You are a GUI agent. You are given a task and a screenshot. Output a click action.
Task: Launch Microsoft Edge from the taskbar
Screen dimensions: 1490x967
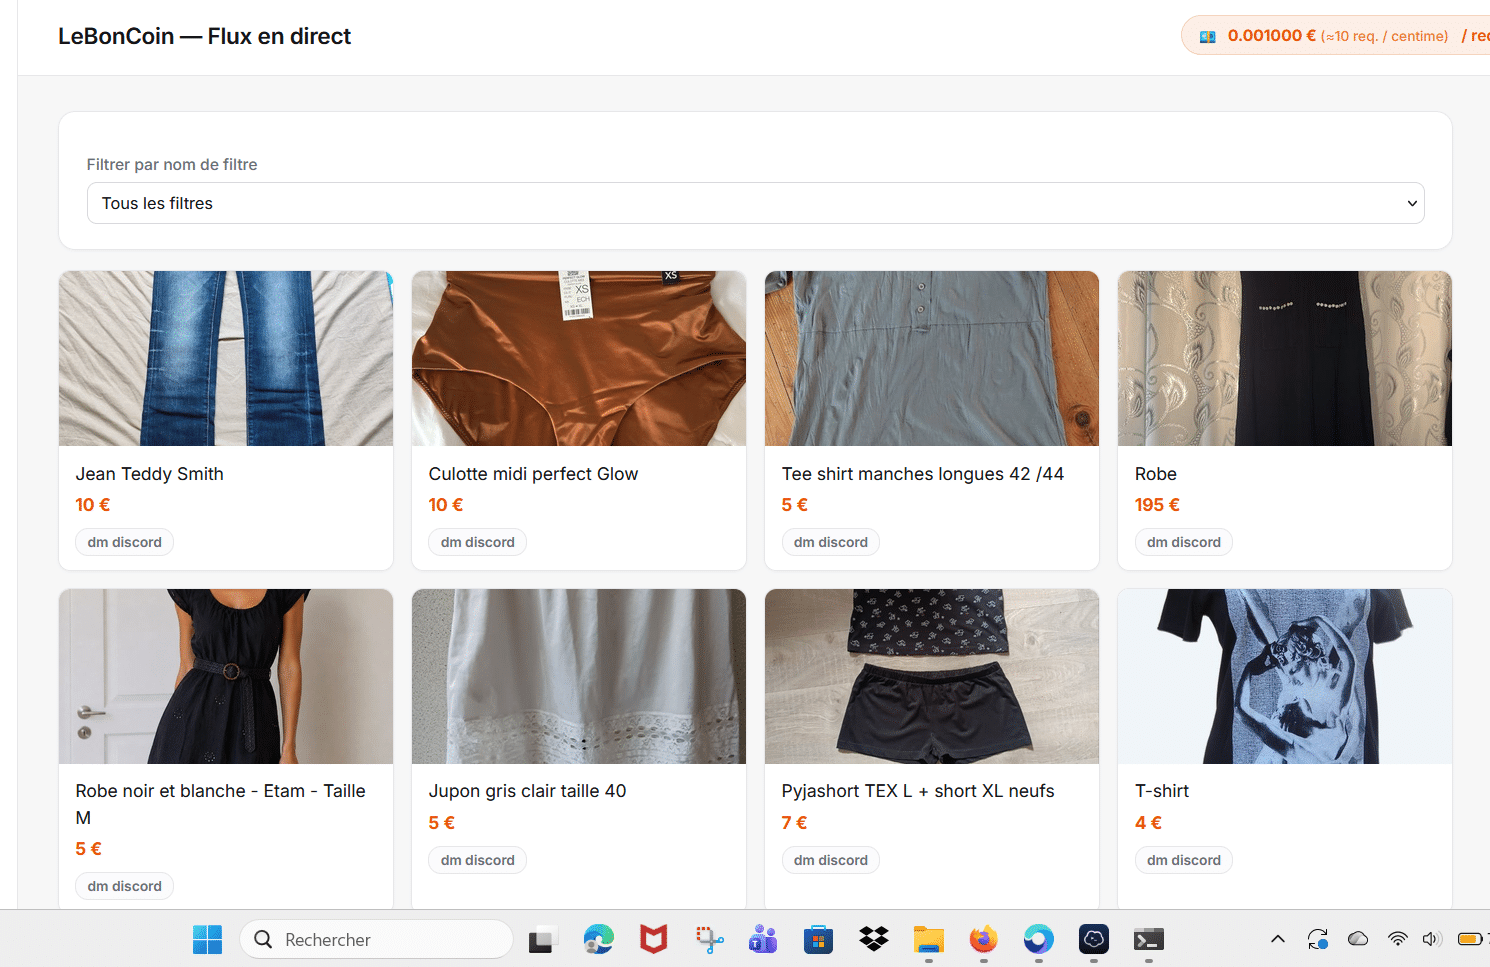pyautogui.click(x=598, y=940)
